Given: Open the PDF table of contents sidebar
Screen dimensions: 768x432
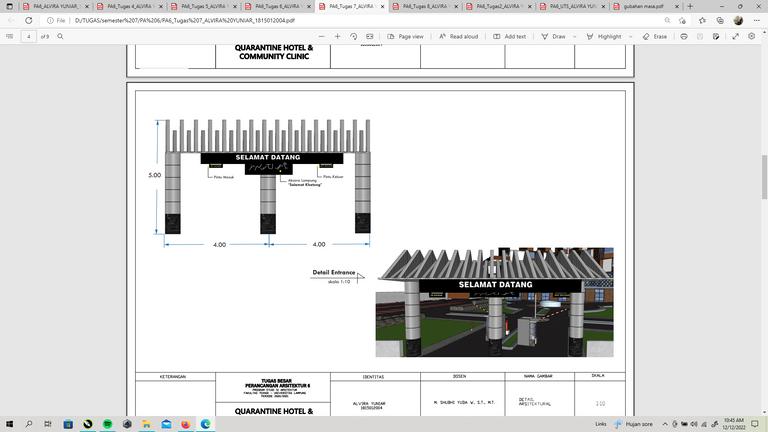Looking at the screenshot, I should 9,36.
